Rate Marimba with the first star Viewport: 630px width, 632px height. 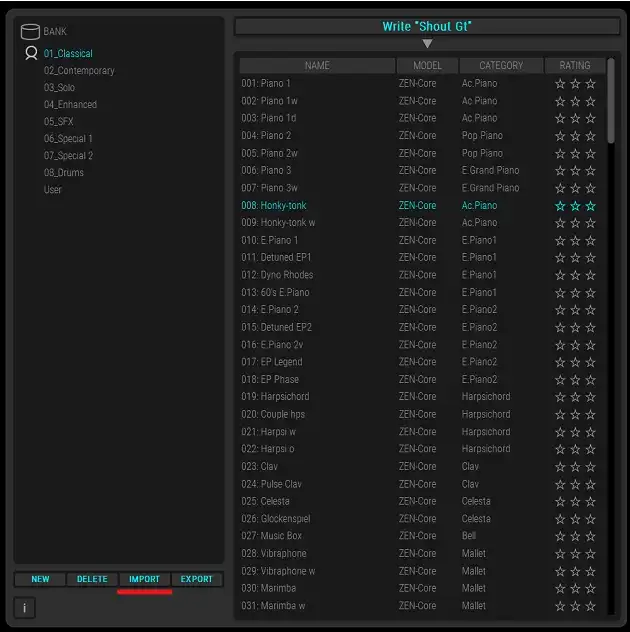(x=560, y=589)
